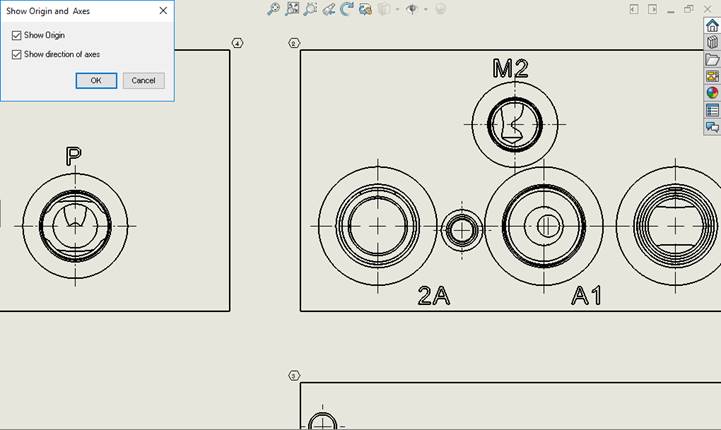Select the A1 port label text
This screenshot has width=721, height=430.
586,296
